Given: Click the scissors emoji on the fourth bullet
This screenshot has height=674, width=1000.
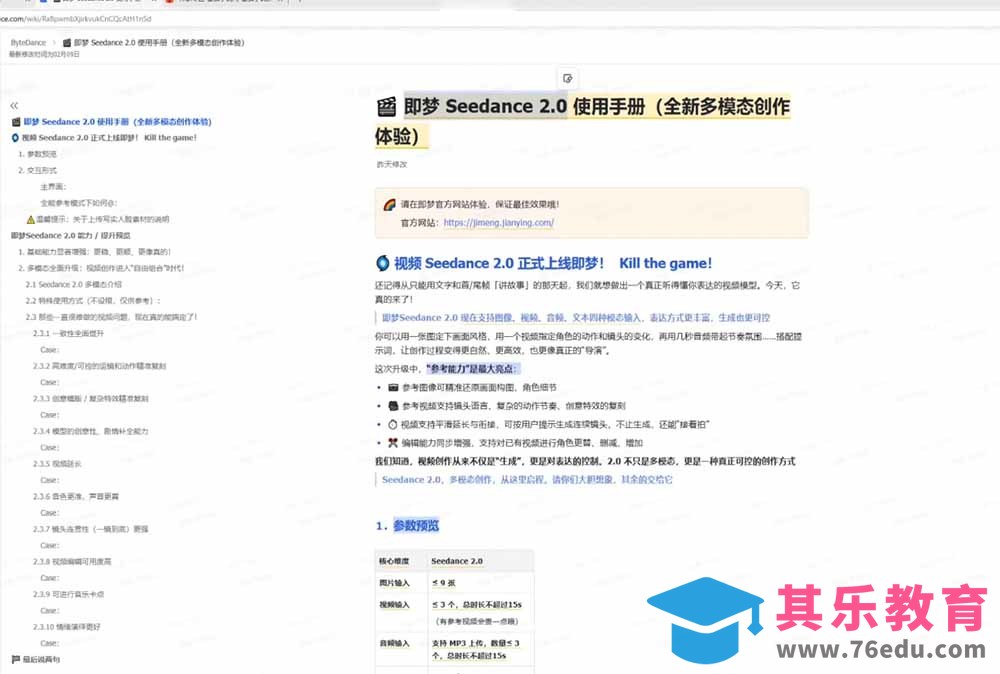Looking at the screenshot, I should click(x=393, y=443).
